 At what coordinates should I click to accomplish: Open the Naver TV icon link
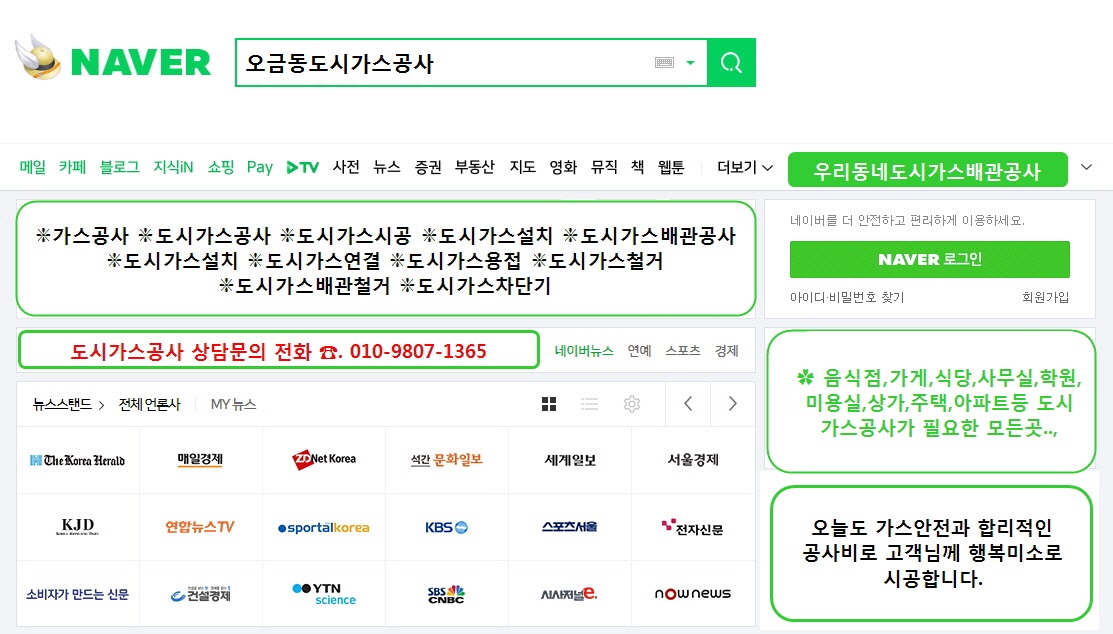point(302,168)
